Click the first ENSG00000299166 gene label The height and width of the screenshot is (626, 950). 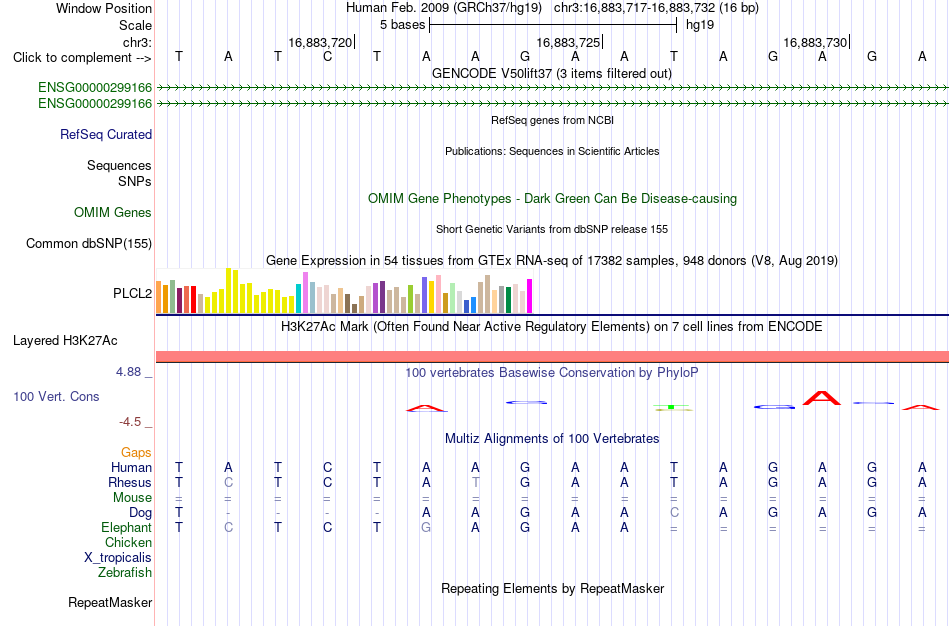click(x=95, y=87)
